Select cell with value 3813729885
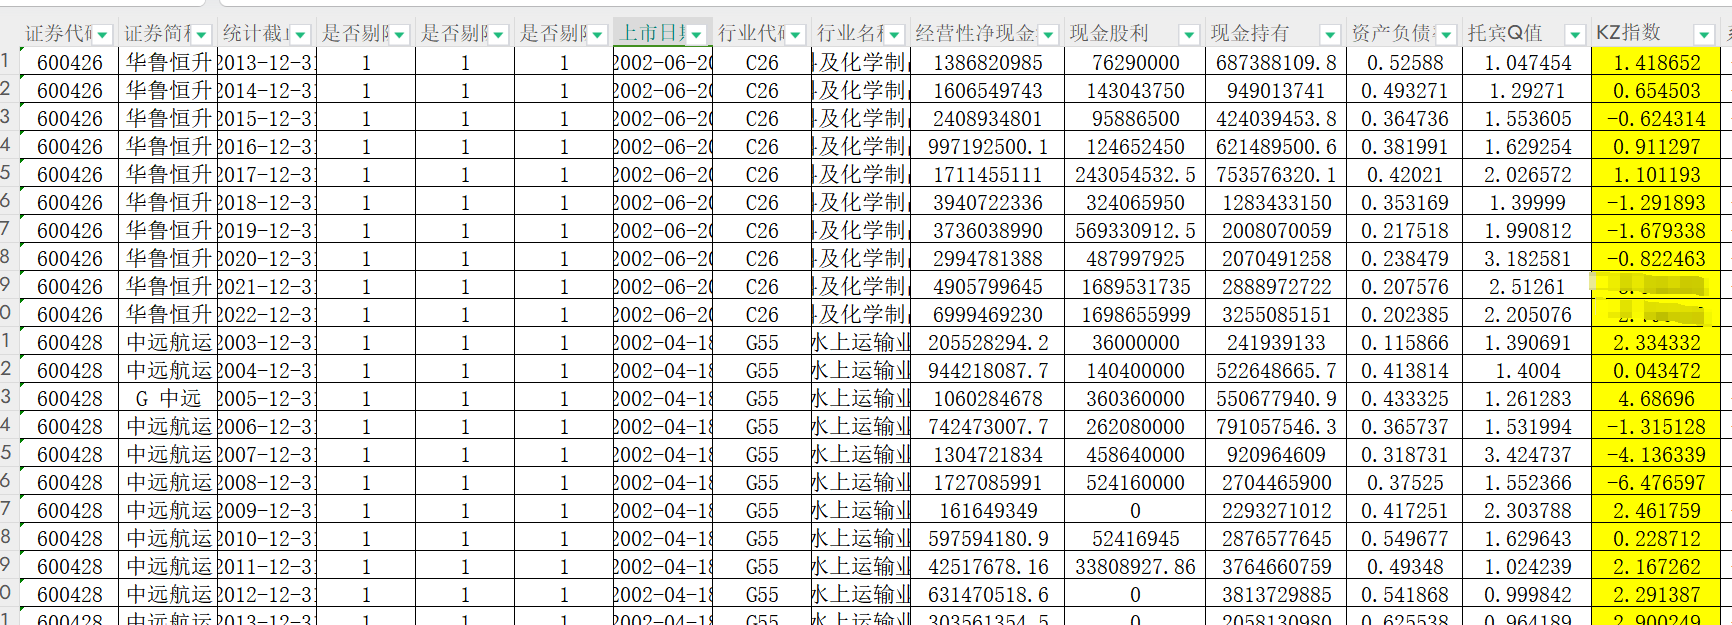This screenshot has height=625, width=1732. (1275, 594)
